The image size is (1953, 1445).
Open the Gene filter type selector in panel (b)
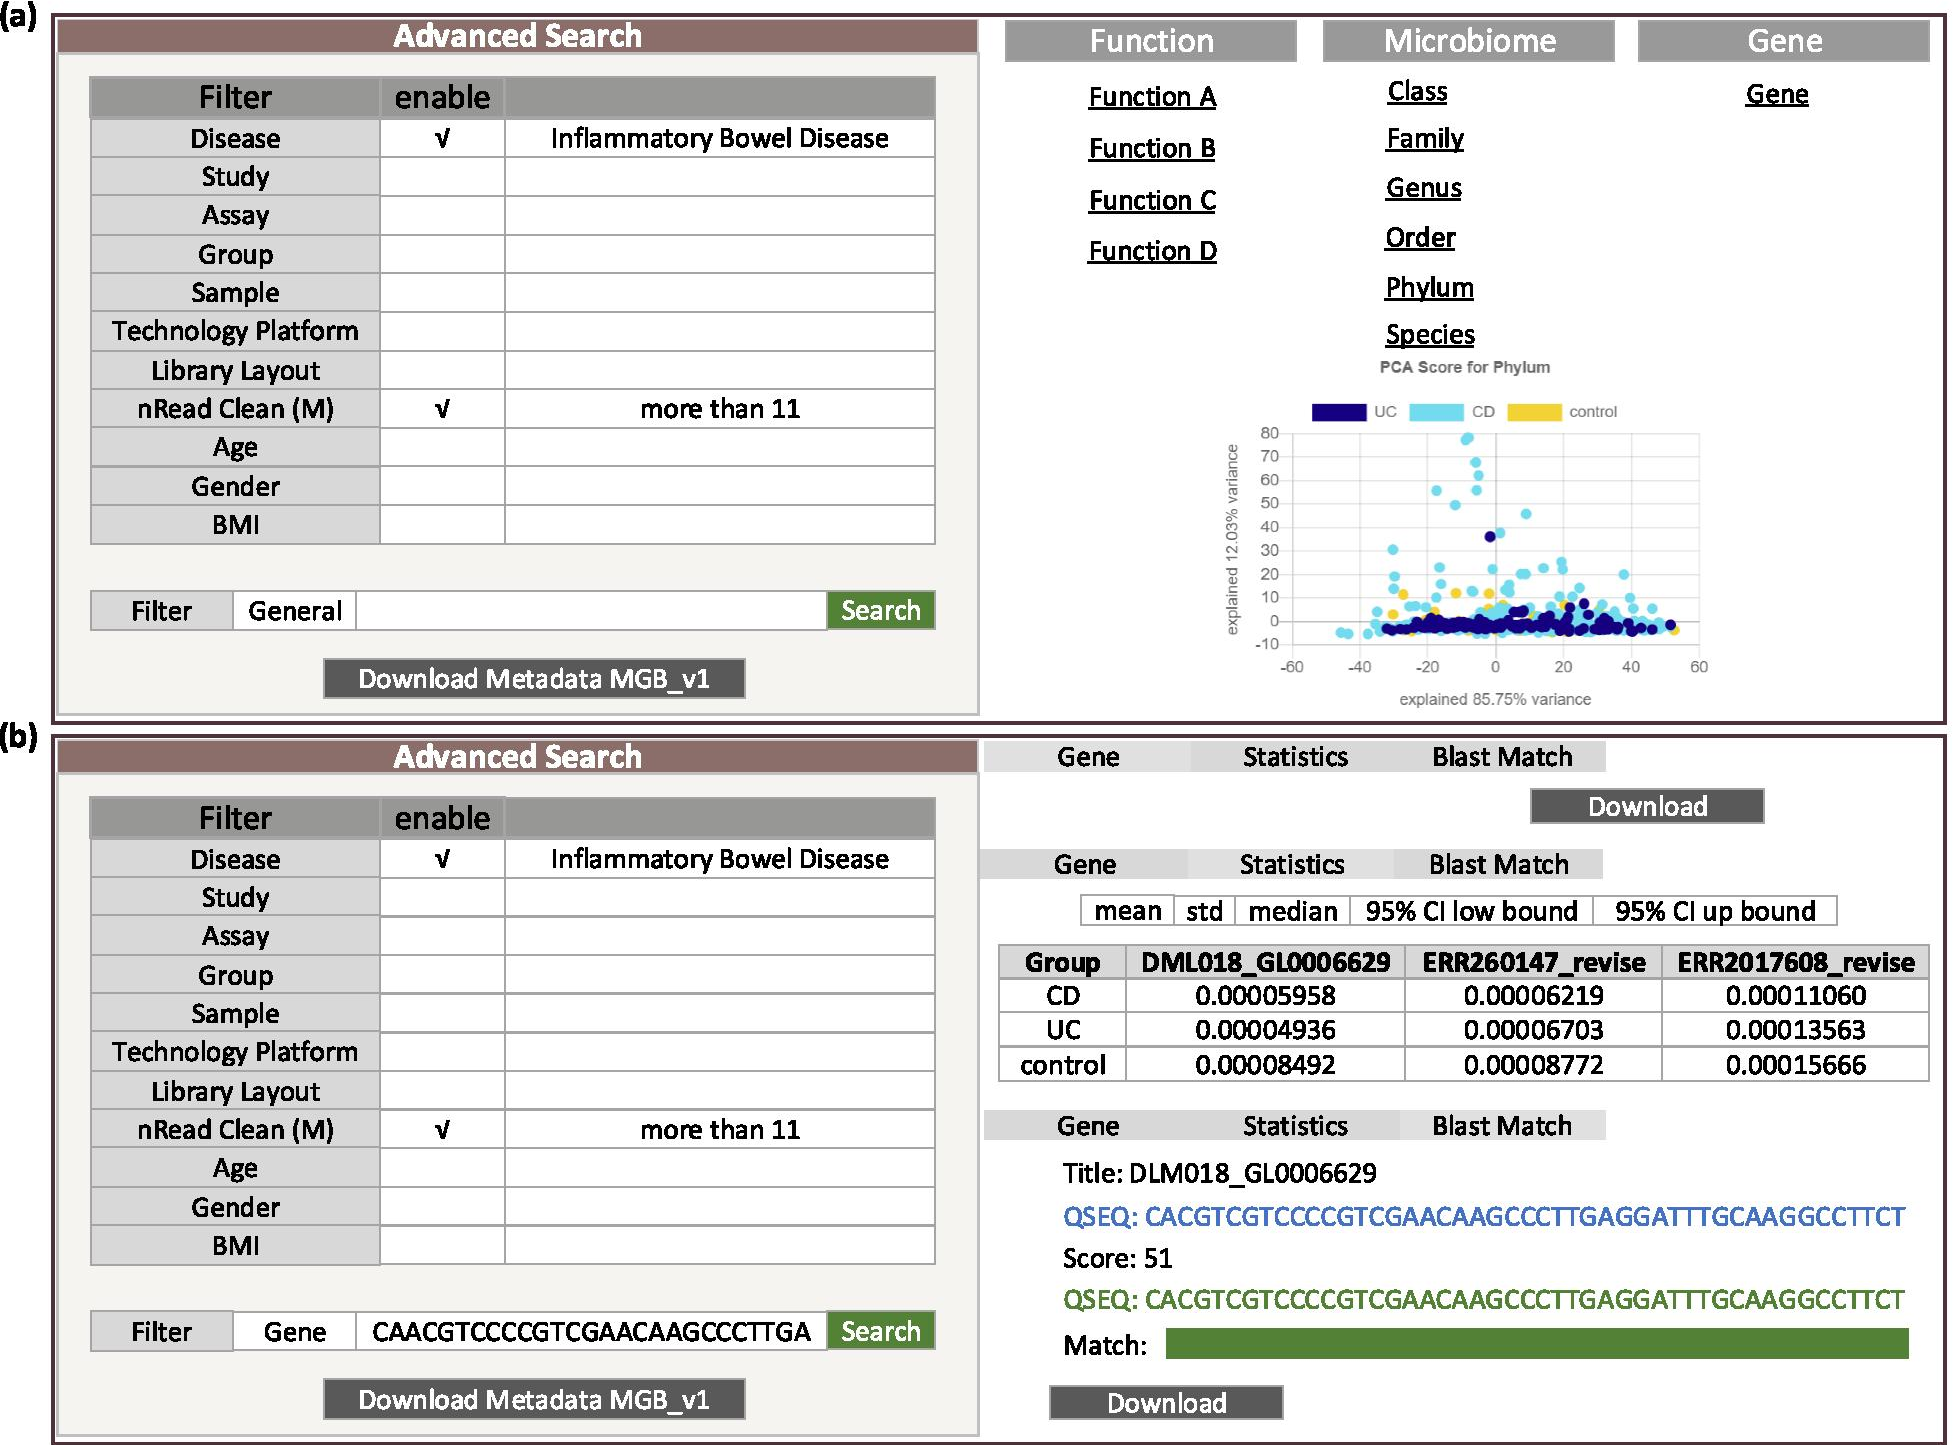295,1332
